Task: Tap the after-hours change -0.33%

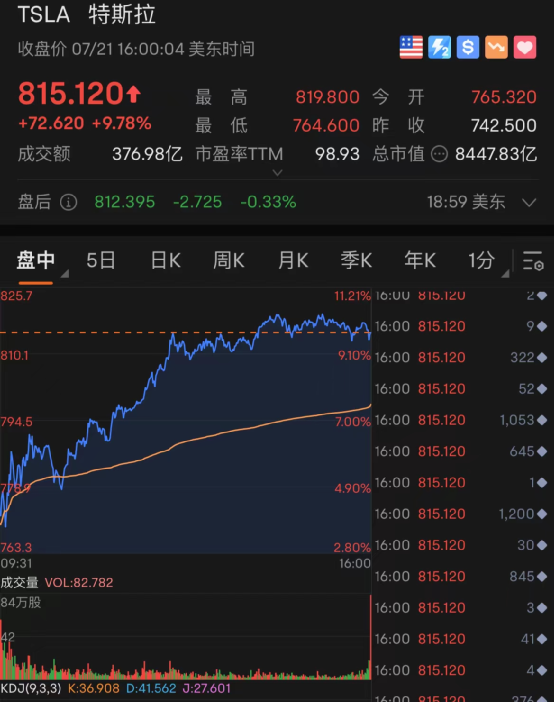Action: [268, 202]
